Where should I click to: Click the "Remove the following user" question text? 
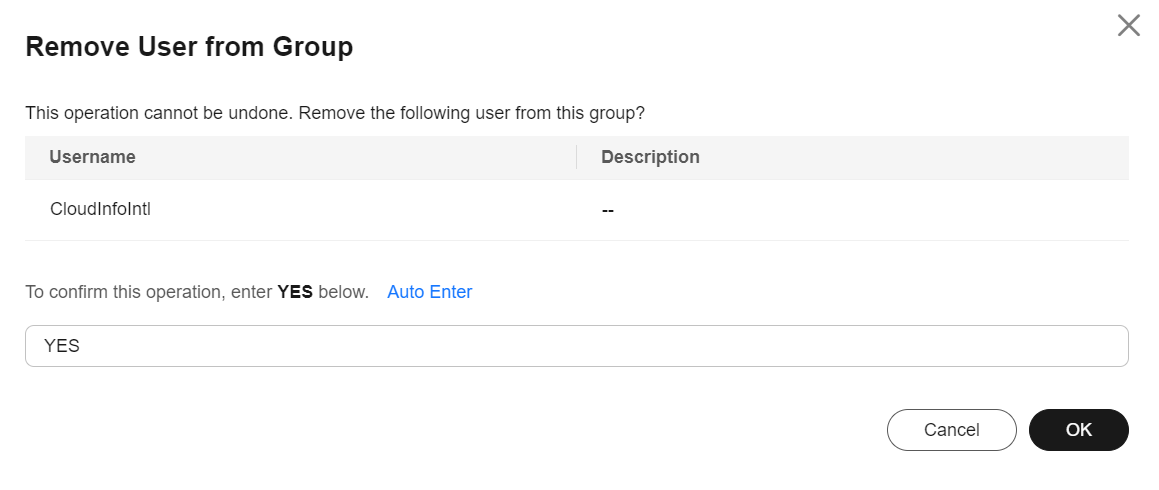click(x=470, y=113)
